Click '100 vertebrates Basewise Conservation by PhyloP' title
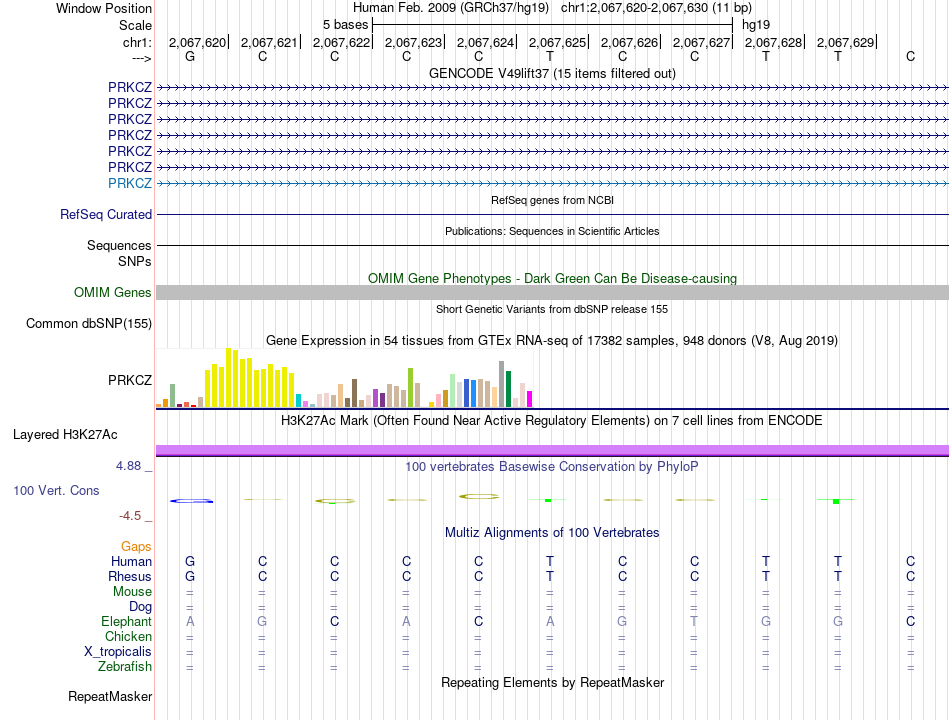 click(552, 467)
